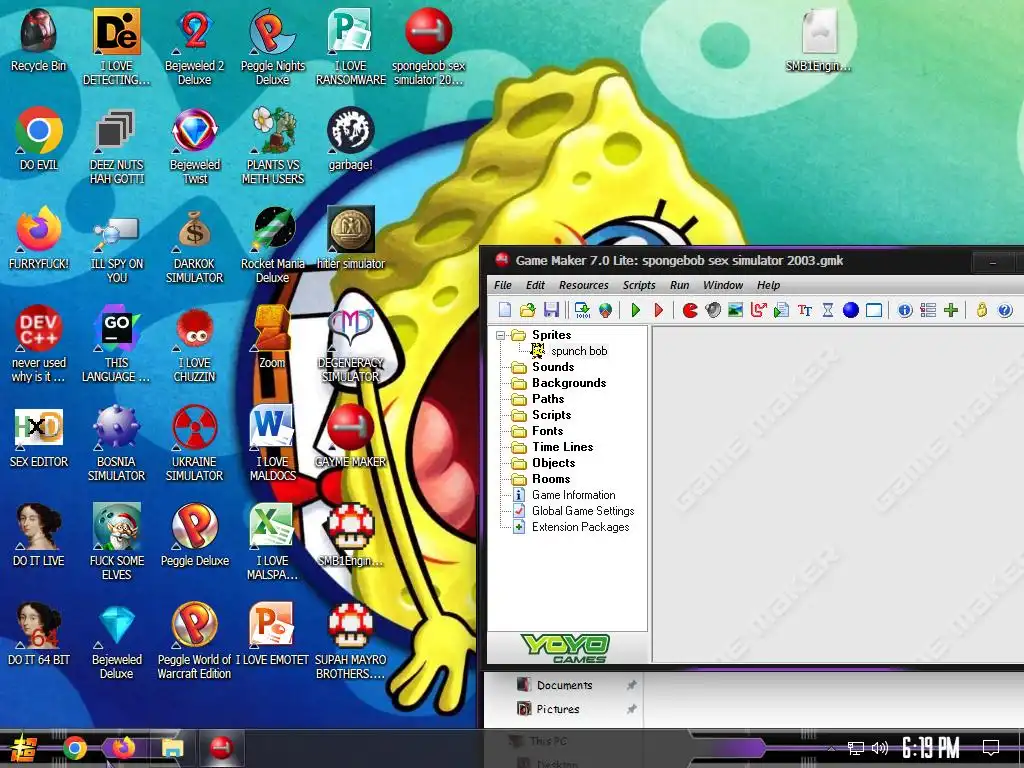
Task: Create a font with the TT icon
Action: click(805, 310)
